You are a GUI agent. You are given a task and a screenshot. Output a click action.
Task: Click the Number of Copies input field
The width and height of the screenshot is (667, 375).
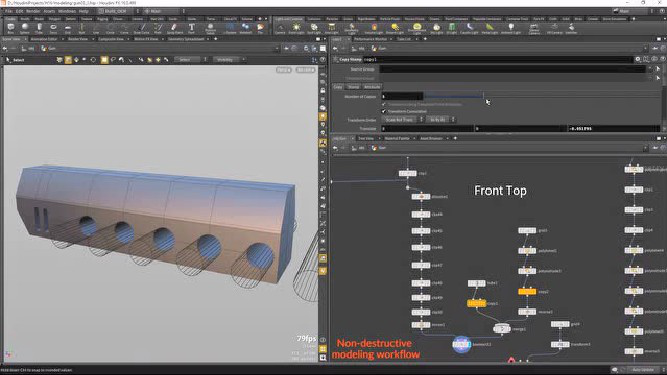(402, 97)
